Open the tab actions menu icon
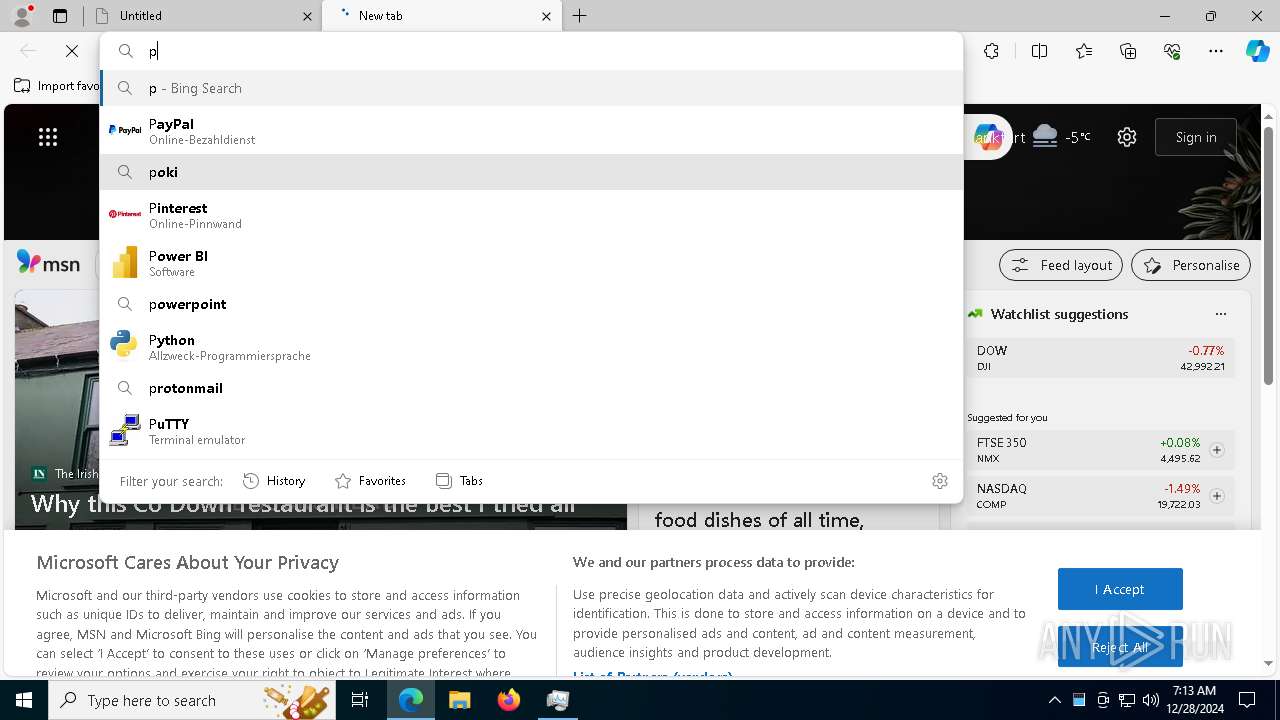1280x720 pixels. (x=60, y=16)
